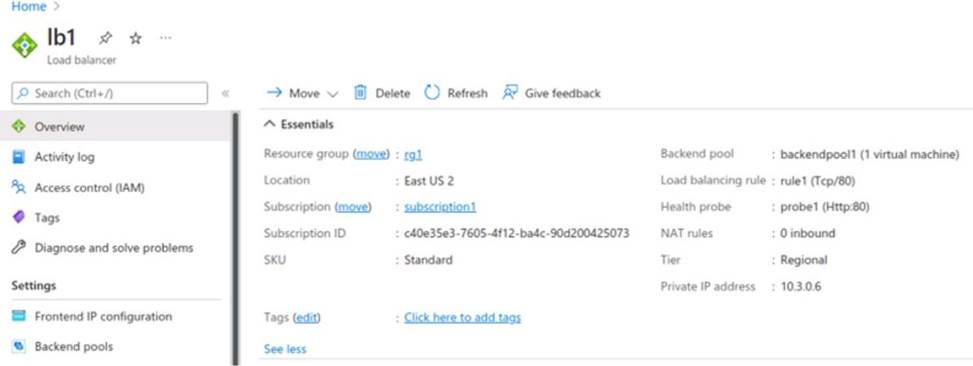The width and height of the screenshot is (973, 366).
Task: Click the Diagnose wrench icon
Action: click(19, 248)
